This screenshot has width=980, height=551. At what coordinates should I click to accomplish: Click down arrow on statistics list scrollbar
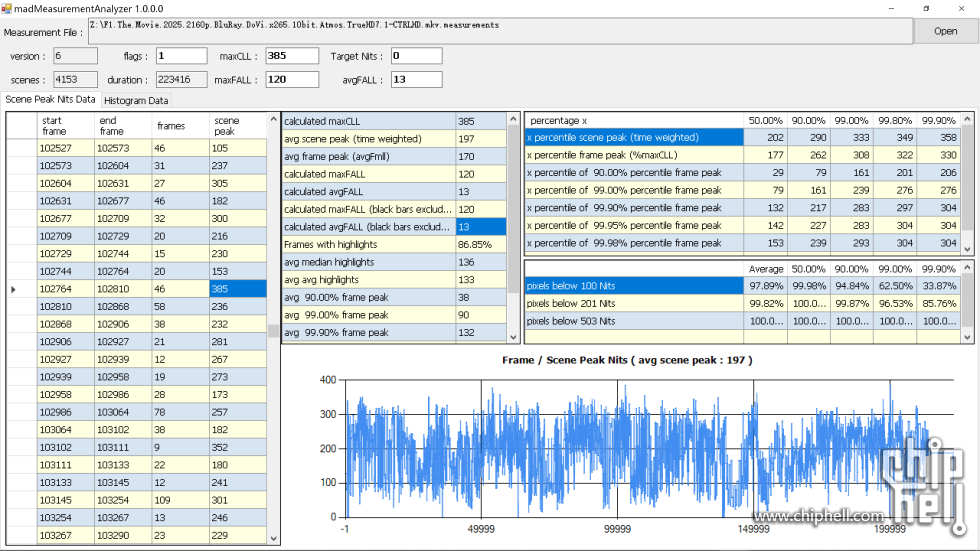pos(515,337)
